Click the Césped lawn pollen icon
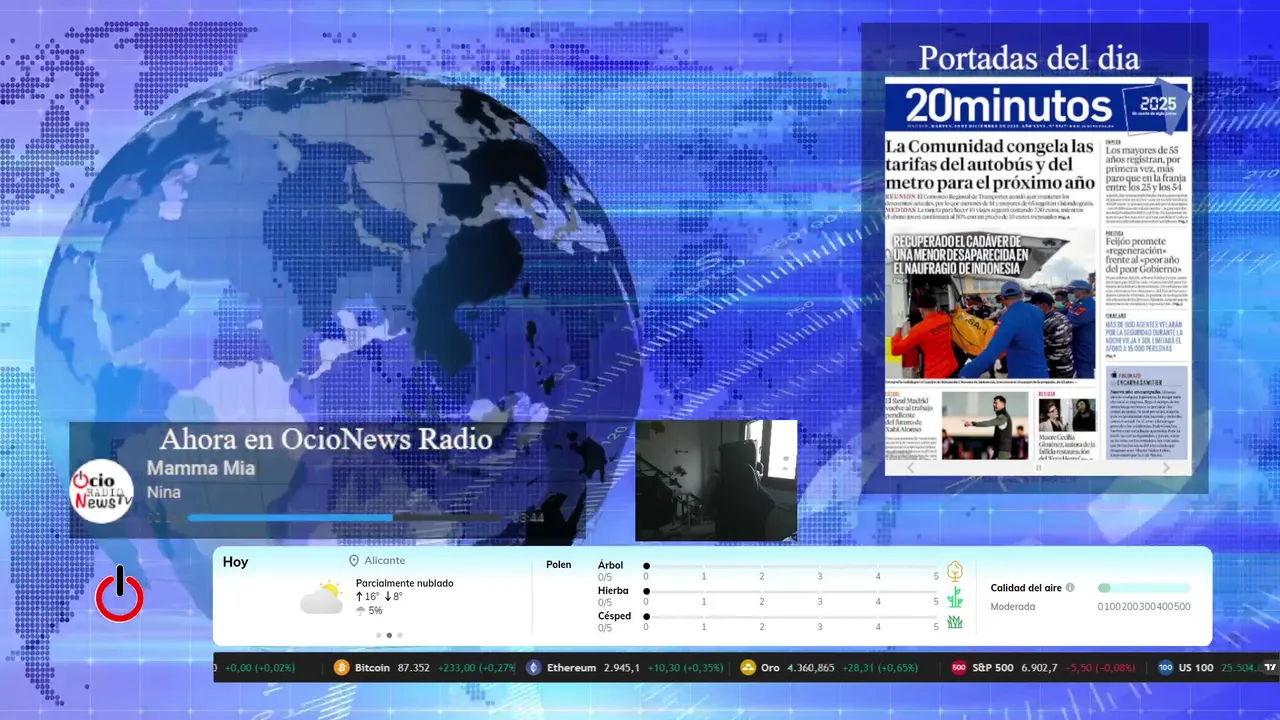This screenshot has width=1280, height=720. 955,622
